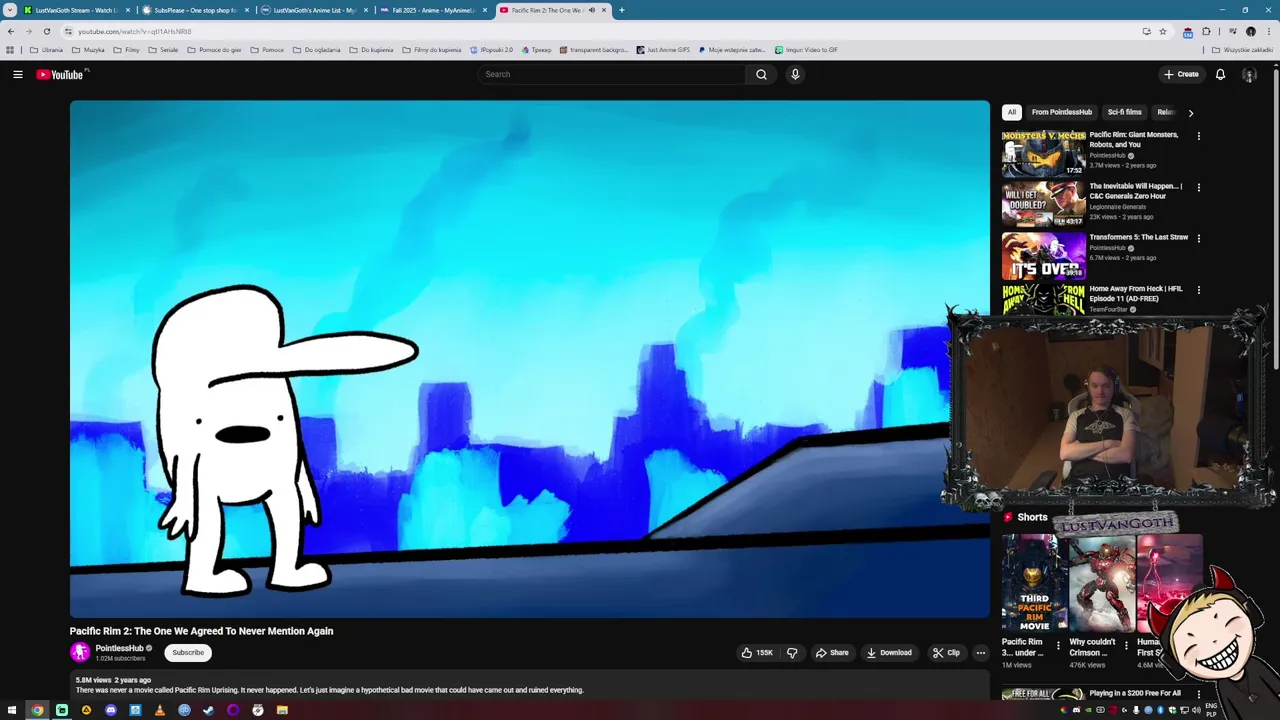1280x720 pixels.
Task: Open the Filmy do kupienia bookmarks folder
Action: pos(432,49)
